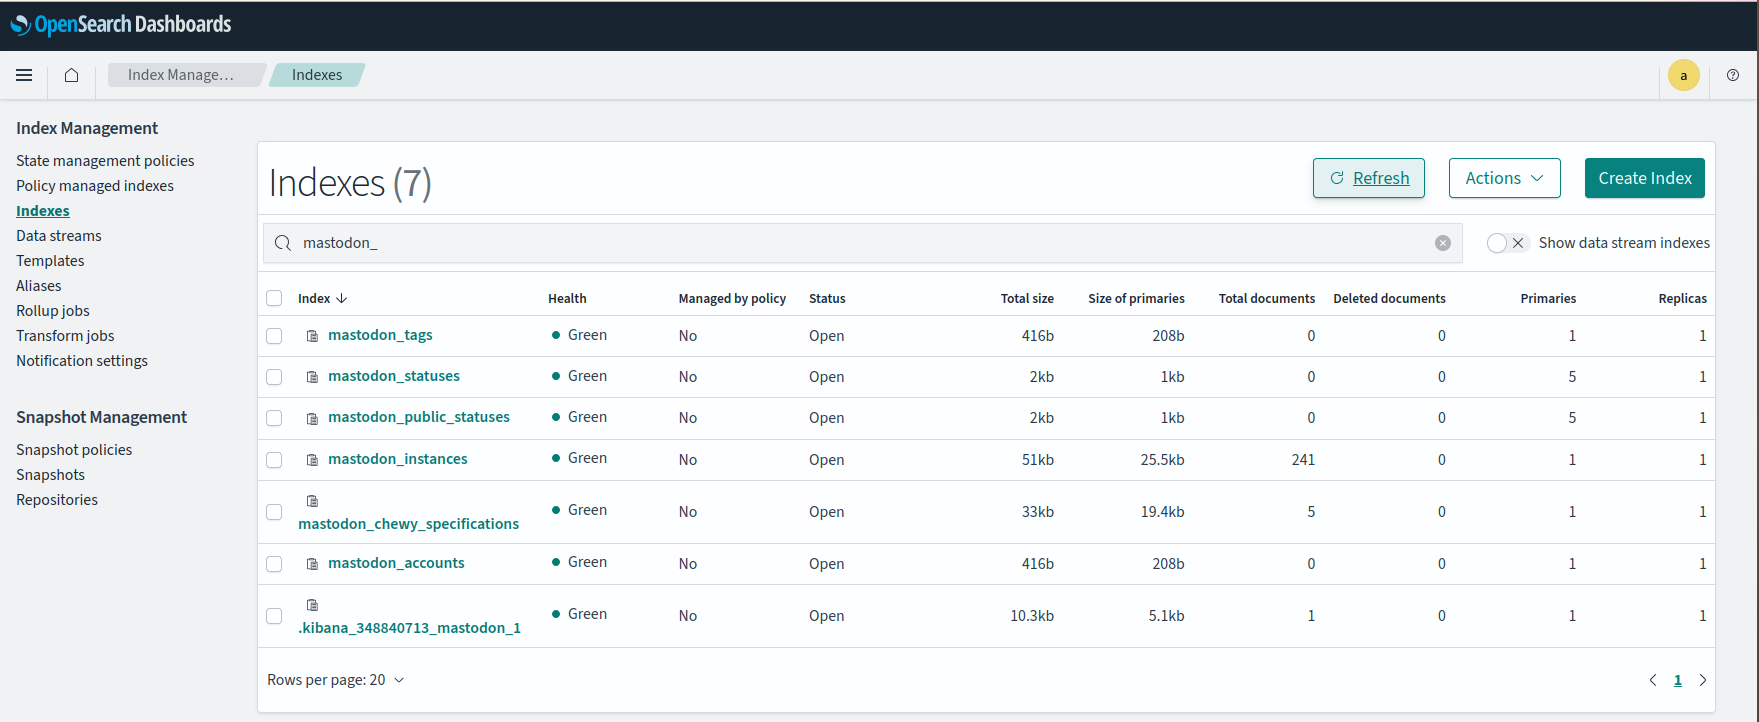Open Repositories page

(57, 500)
